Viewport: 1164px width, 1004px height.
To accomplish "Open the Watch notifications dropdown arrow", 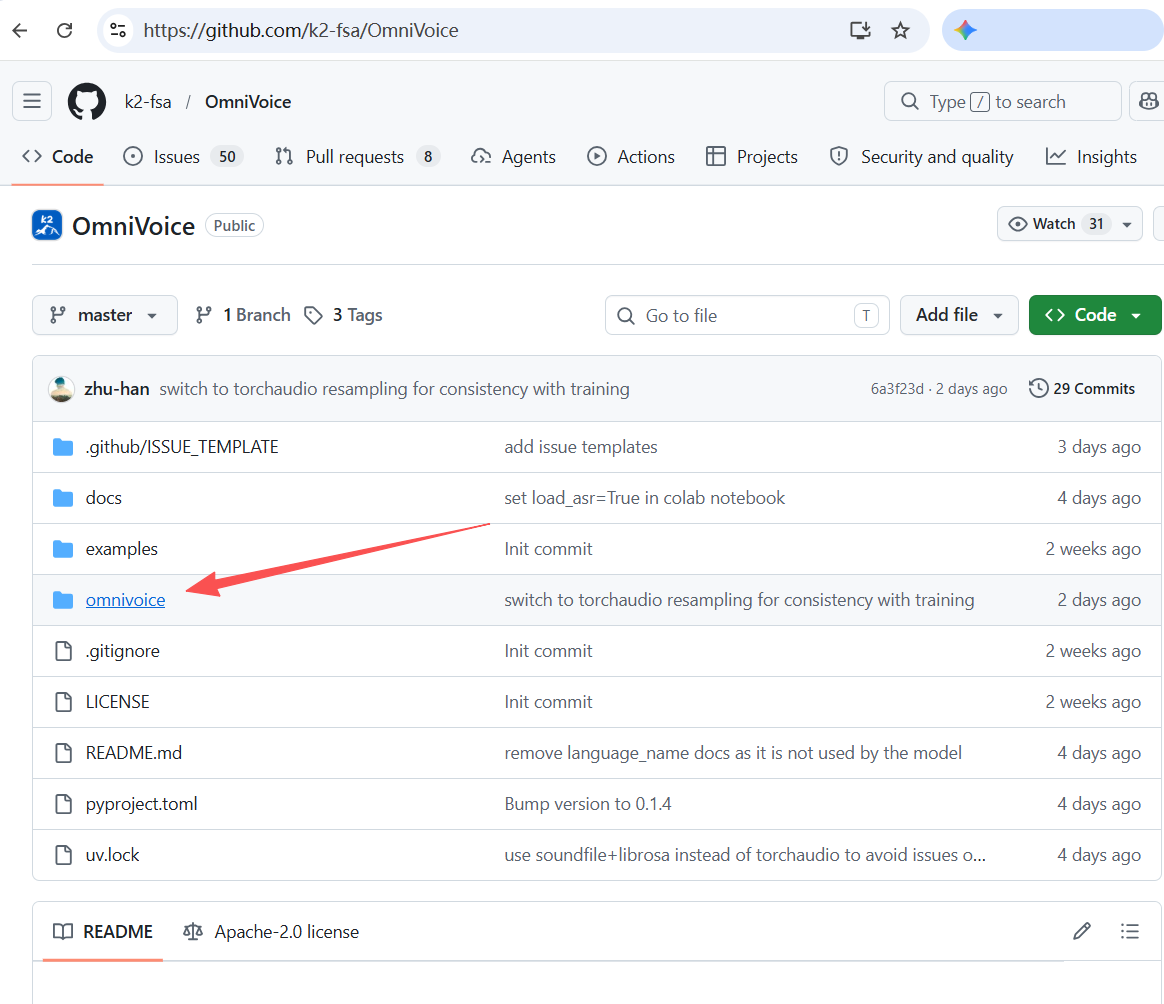I will coord(1129,224).
